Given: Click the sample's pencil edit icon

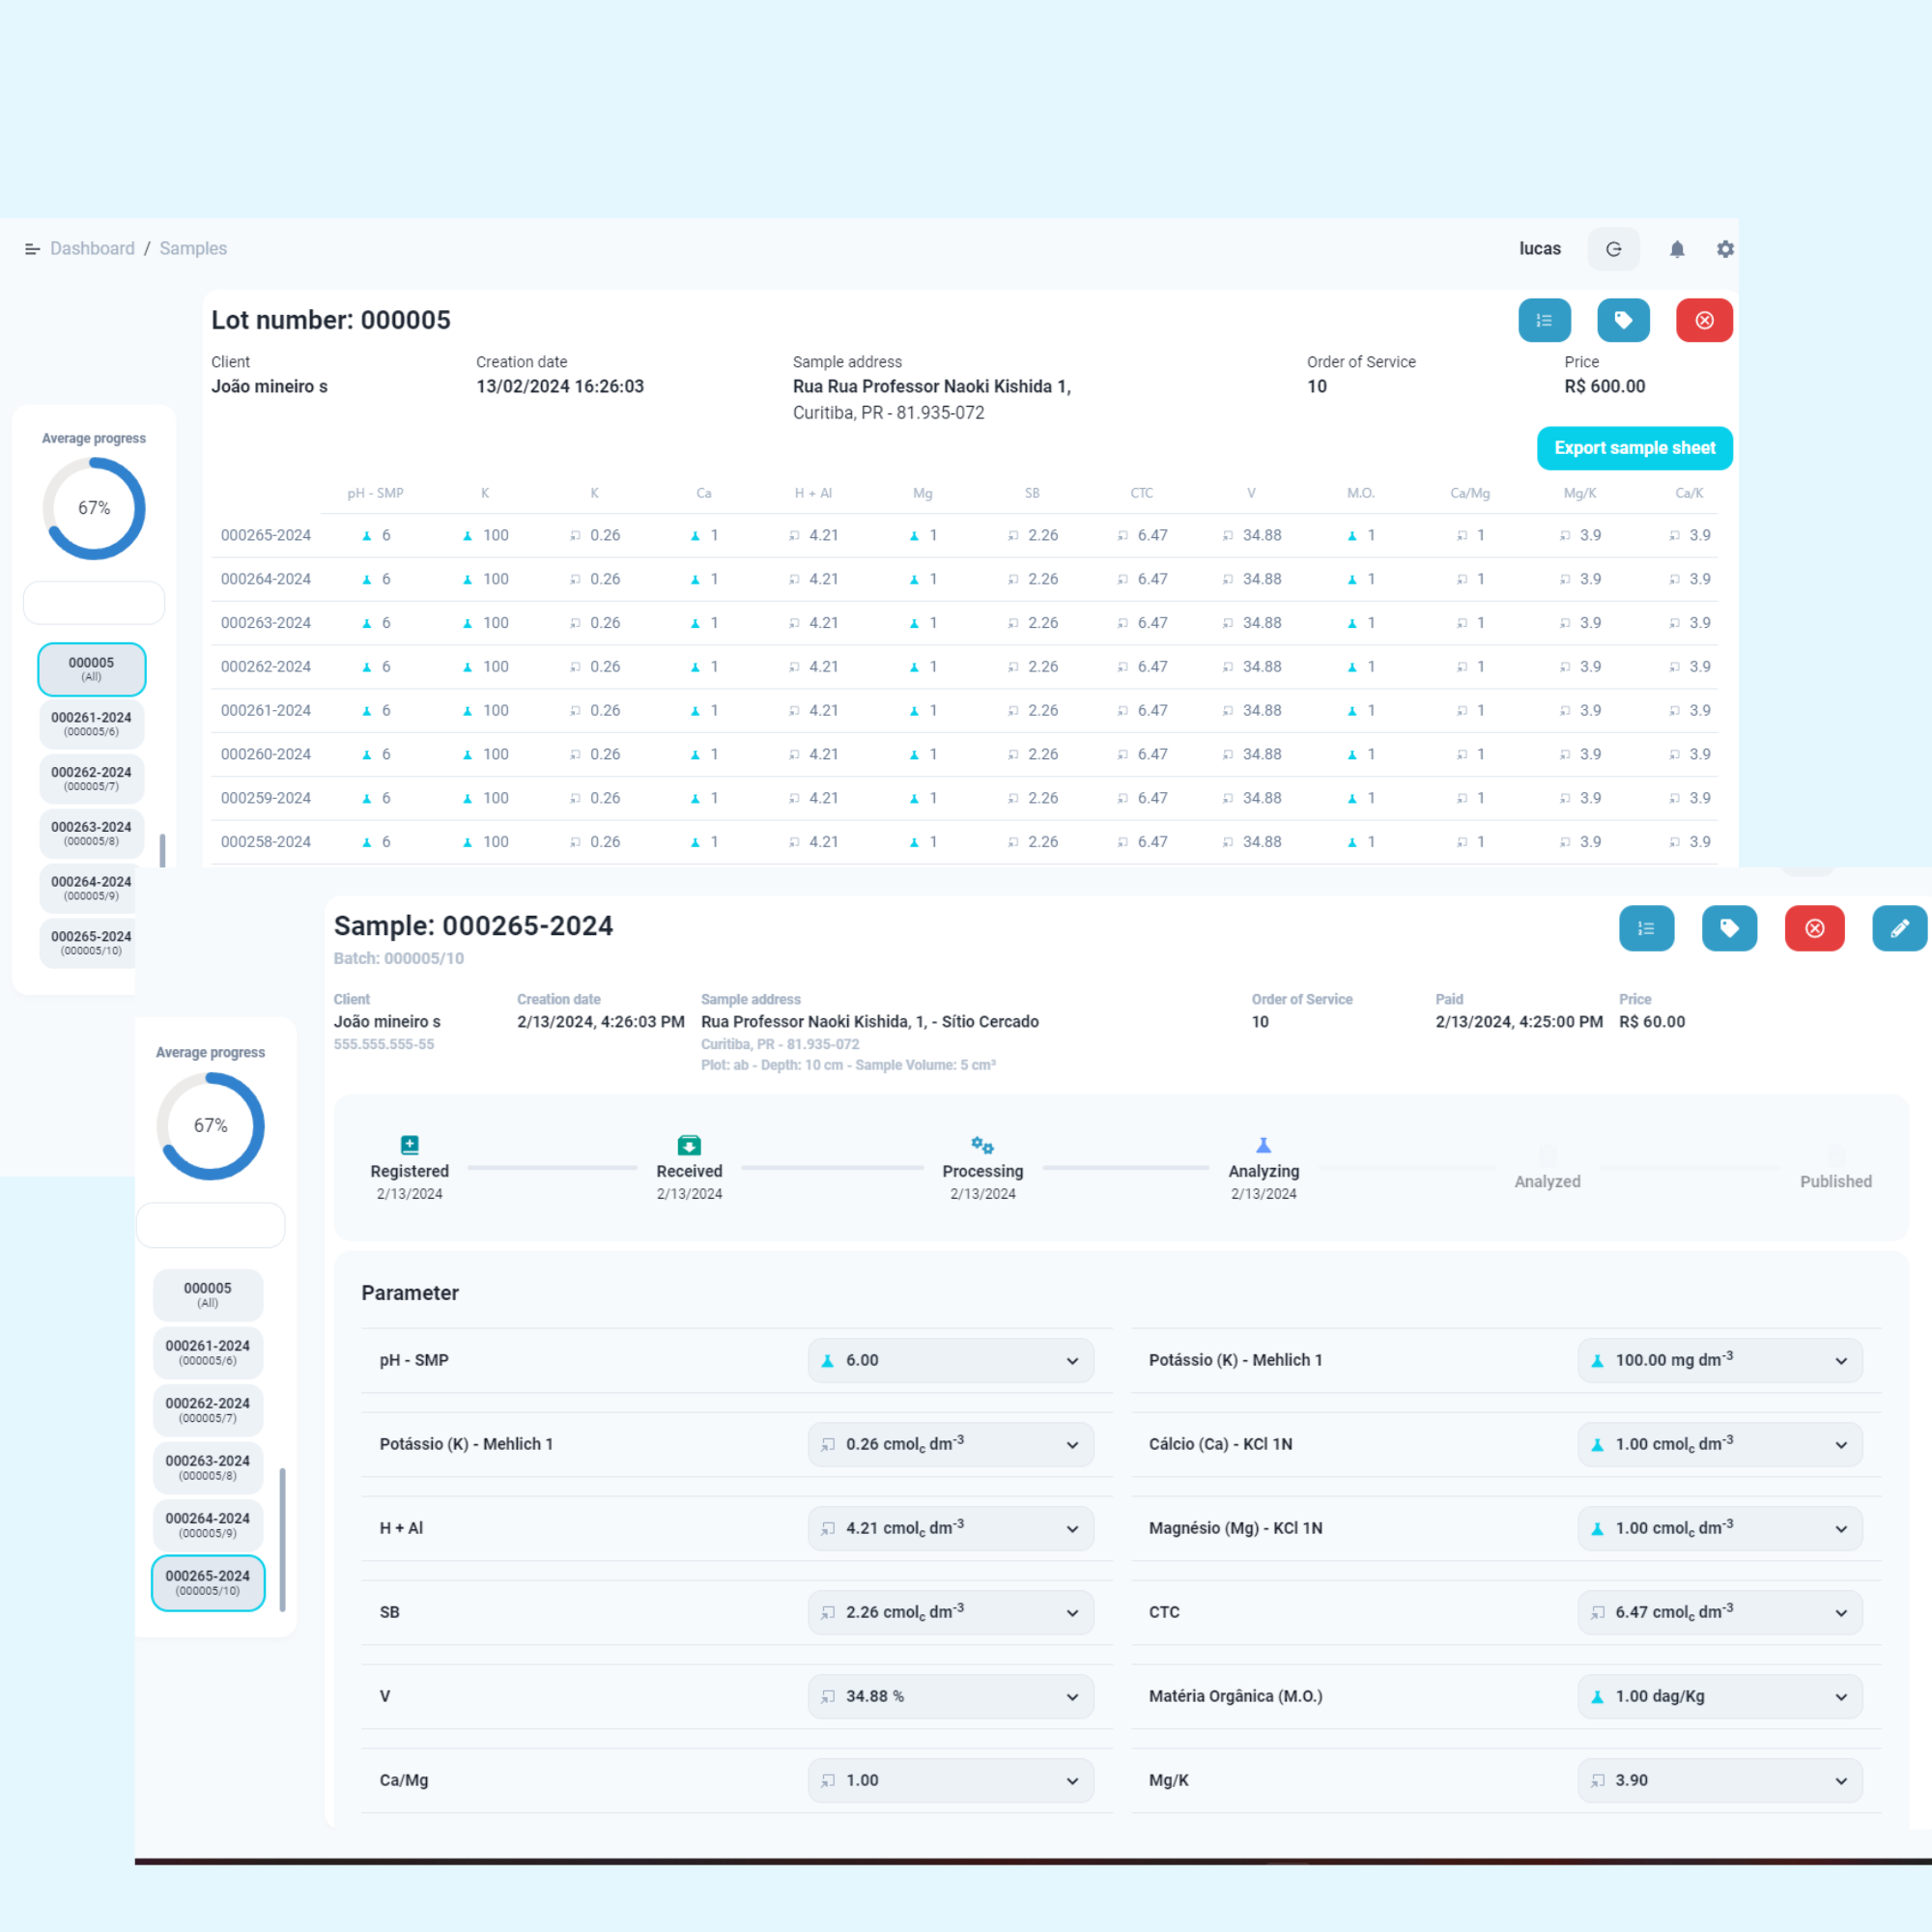Looking at the screenshot, I should tap(1898, 928).
